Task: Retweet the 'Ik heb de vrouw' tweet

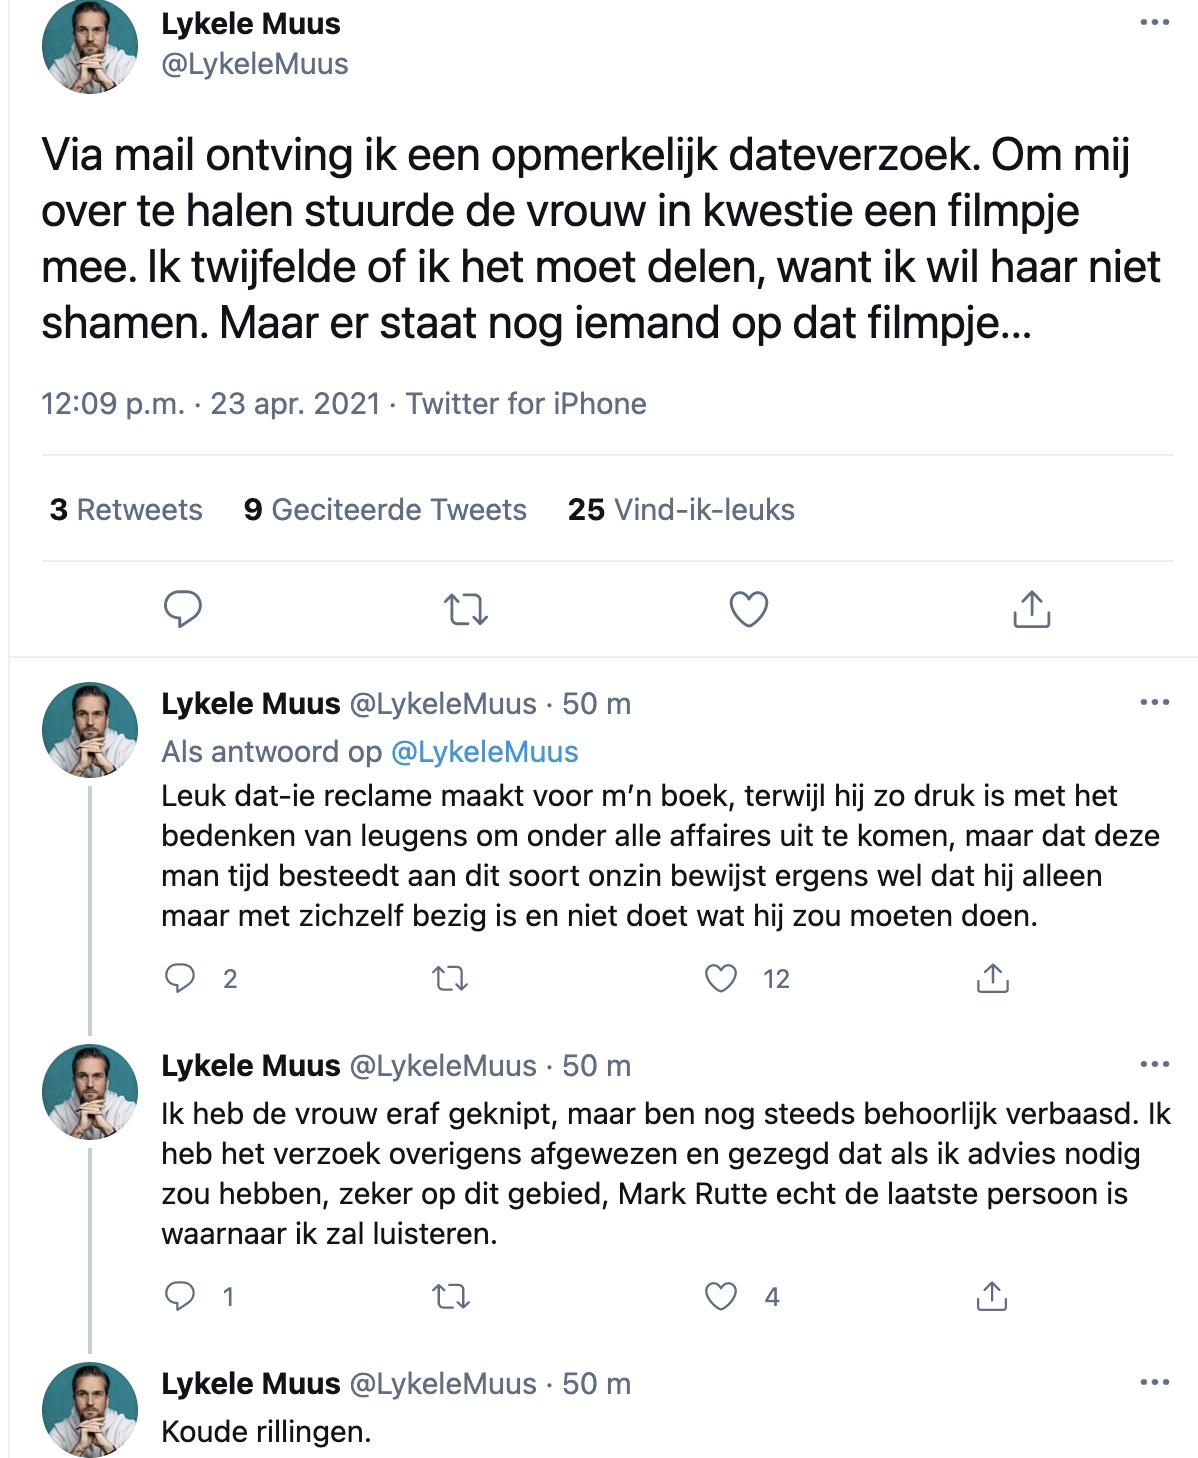Action: pyautogui.click(x=450, y=1297)
